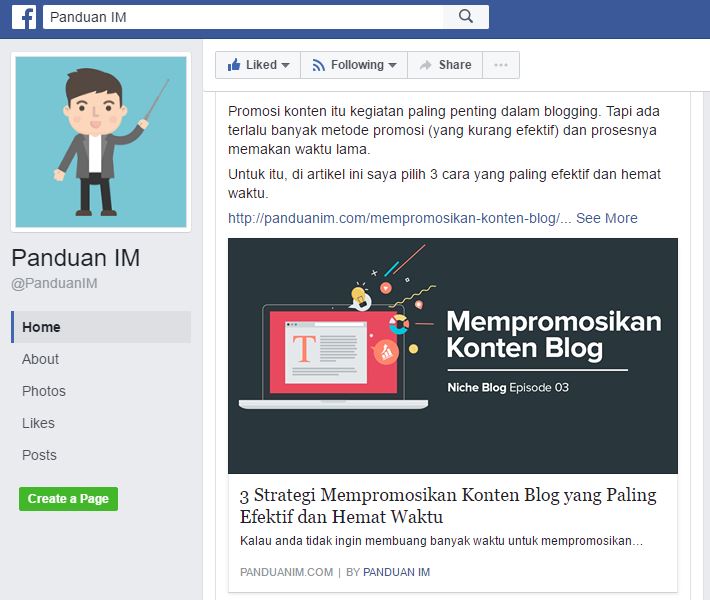This screenshot has height=600, width=710.
Task: Click the search magnifier icon
Action: click(x=465, y=17)
